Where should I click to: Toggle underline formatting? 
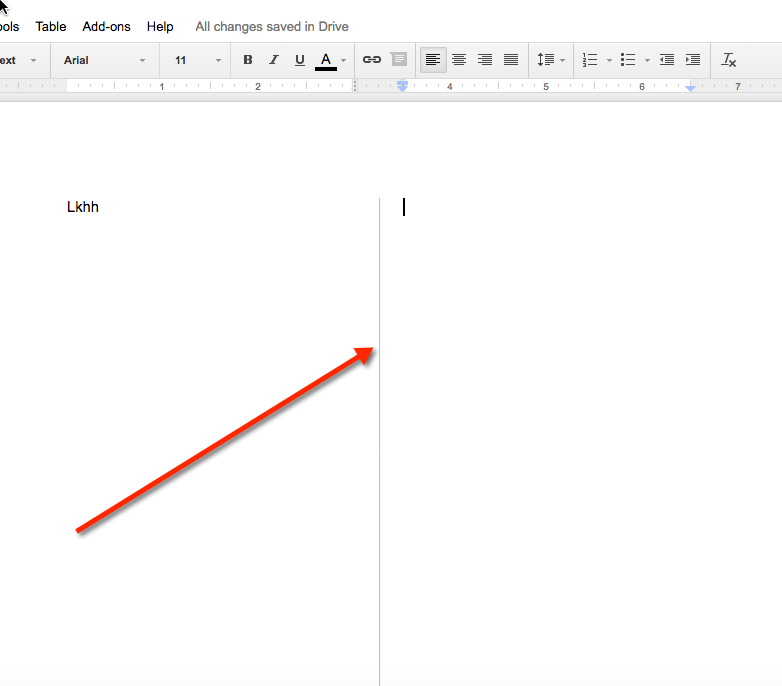pyautogui.click(x=299, y=60)
